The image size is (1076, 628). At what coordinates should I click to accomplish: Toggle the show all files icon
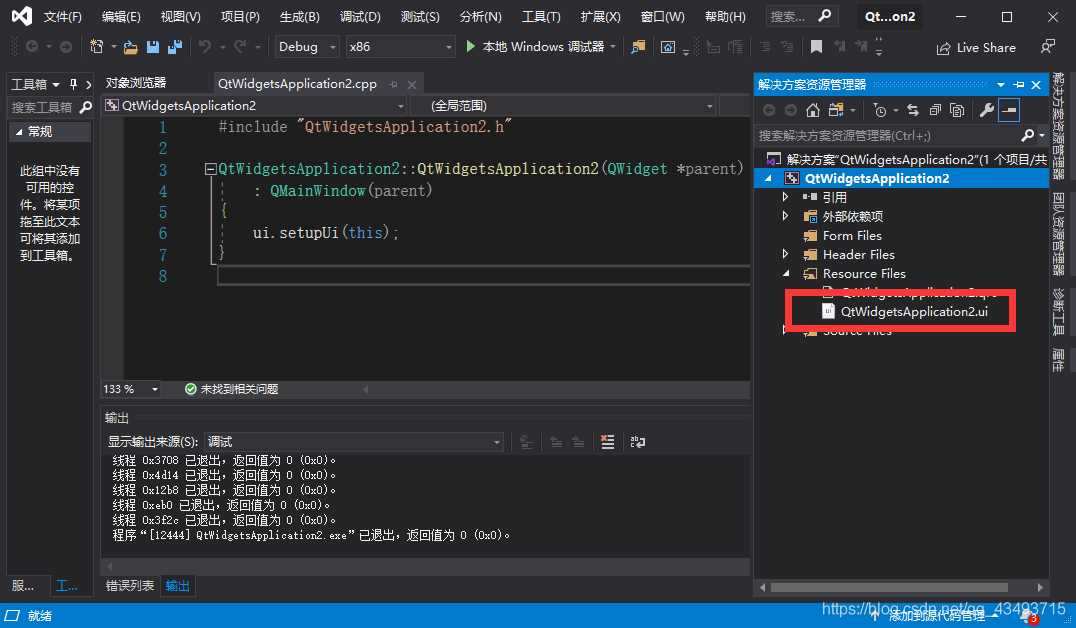tap(957, 110)
